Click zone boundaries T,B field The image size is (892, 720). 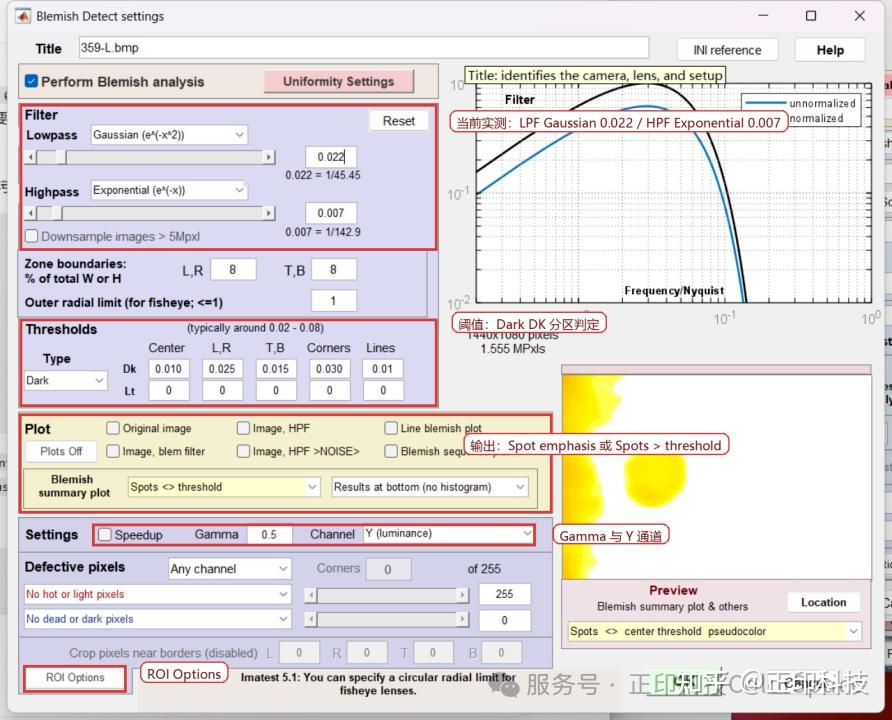[333, 270]
